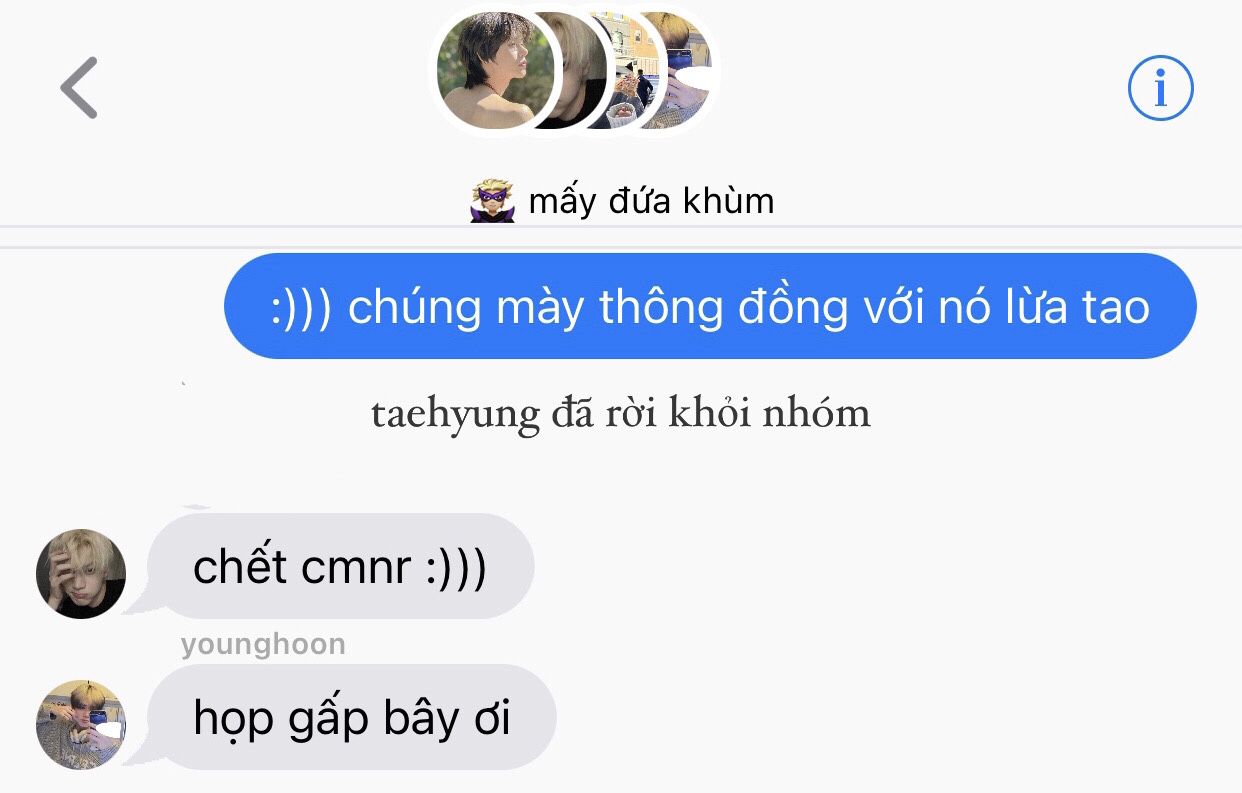1242x793 pixels.
Task: Tap the ":)))" emoticon in the gray bubble
Action: click(455, 568)
